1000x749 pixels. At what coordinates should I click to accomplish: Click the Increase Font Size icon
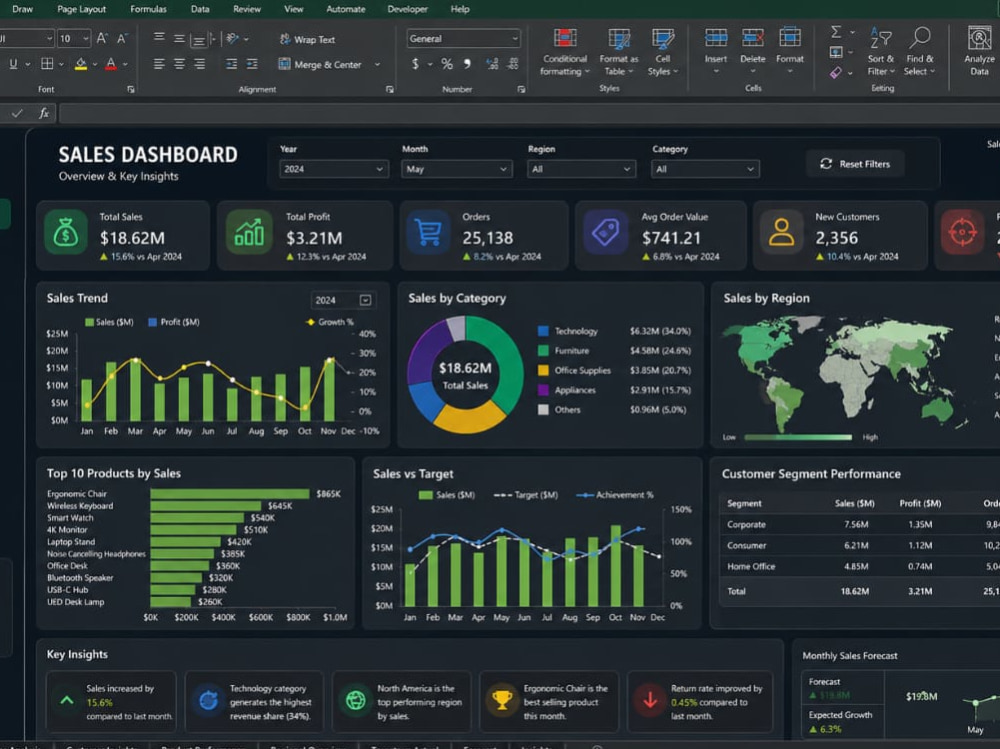(x=101, y=38)
